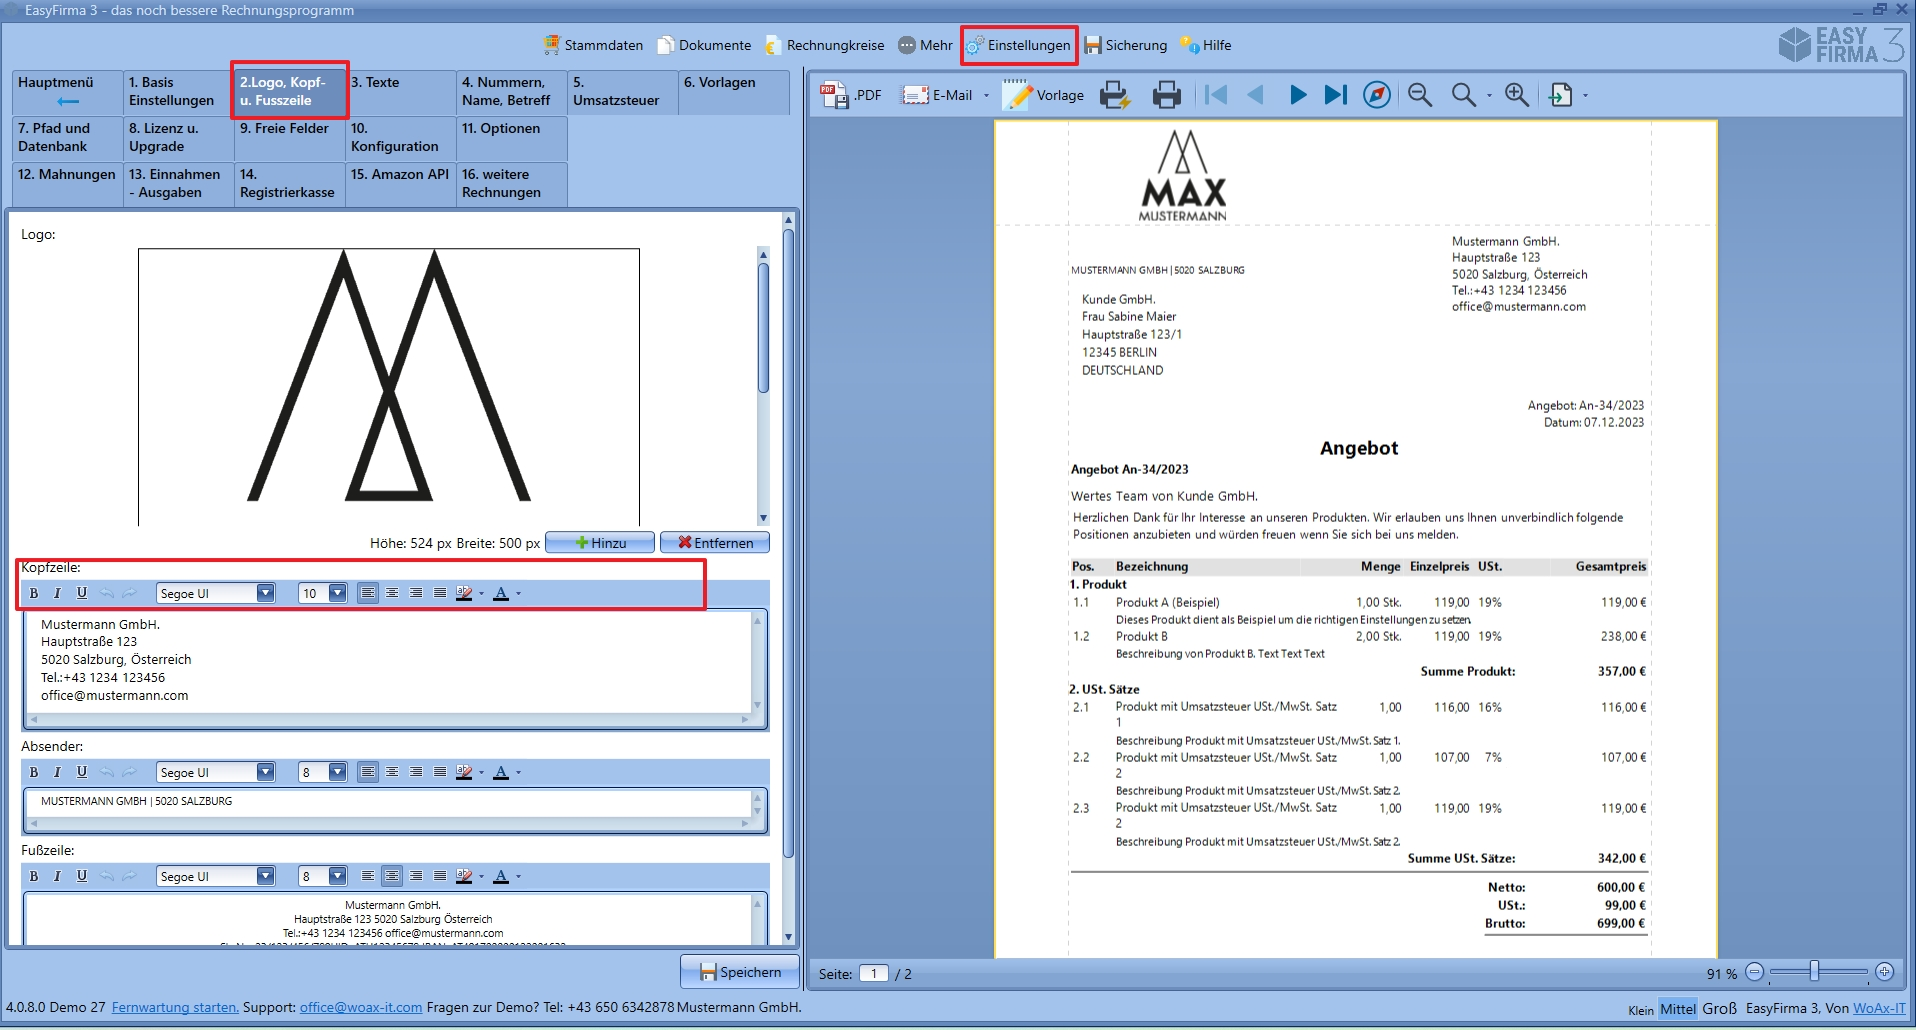Toggle bold in the Kopfzeile toolbar
Viewport: 1916px width, 1030px height.
[x=34, y=593]
